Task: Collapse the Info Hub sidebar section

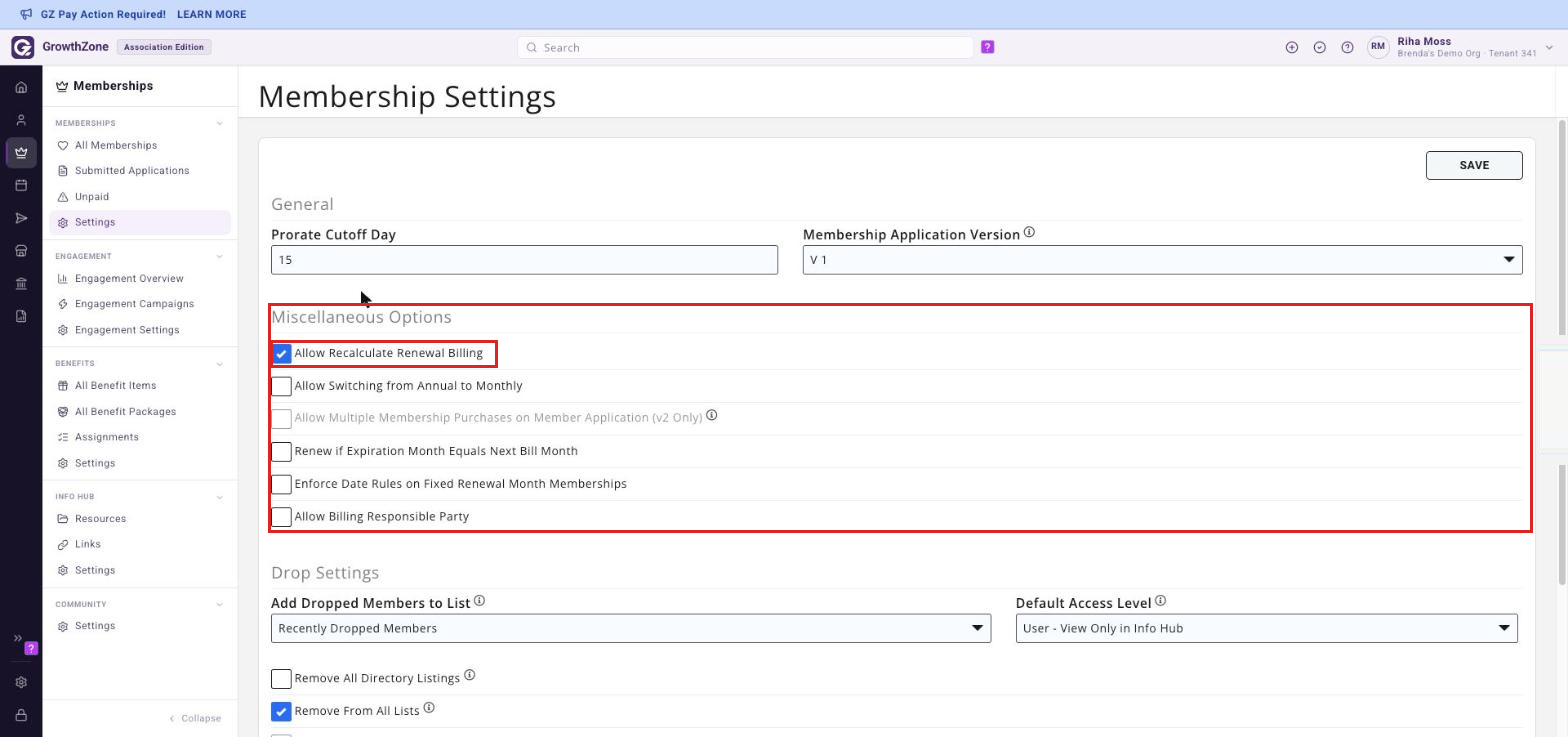Action: (x=220, y=497)
